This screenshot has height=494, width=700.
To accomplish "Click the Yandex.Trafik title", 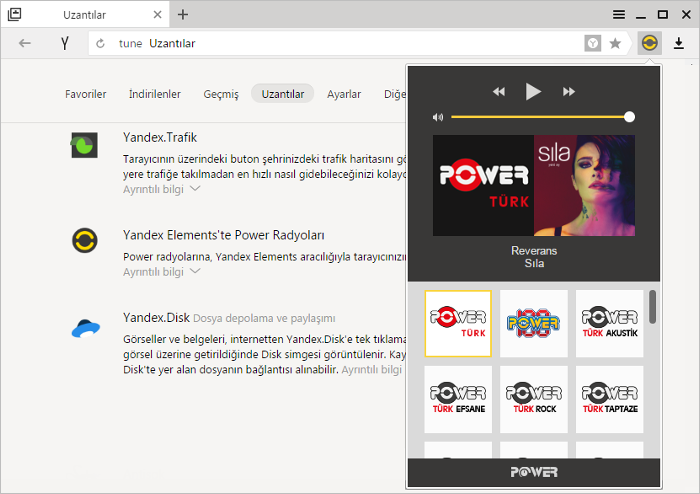I will [160, 137].
